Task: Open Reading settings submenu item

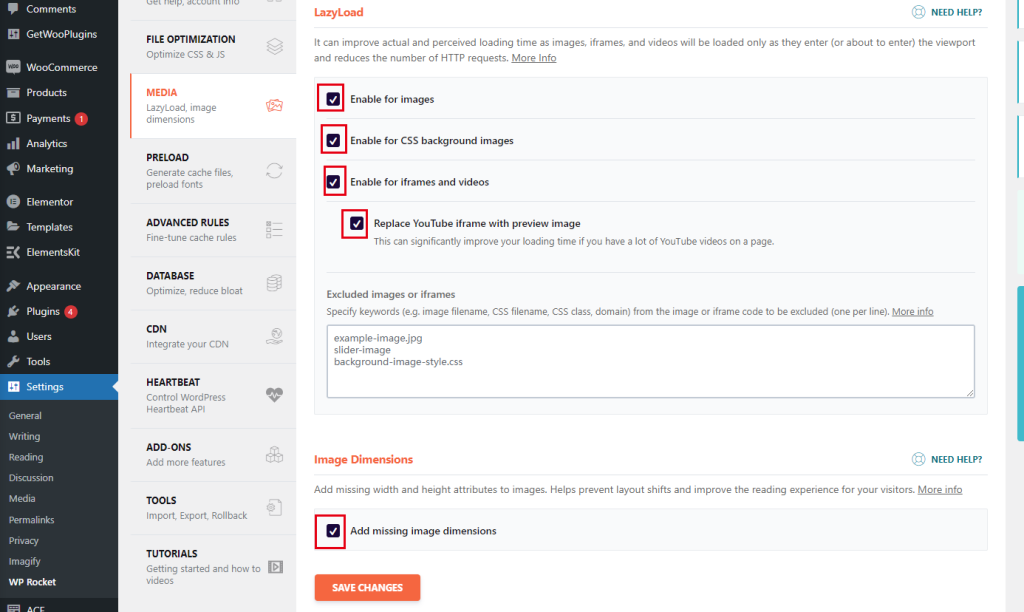Action: click(25, 457)
